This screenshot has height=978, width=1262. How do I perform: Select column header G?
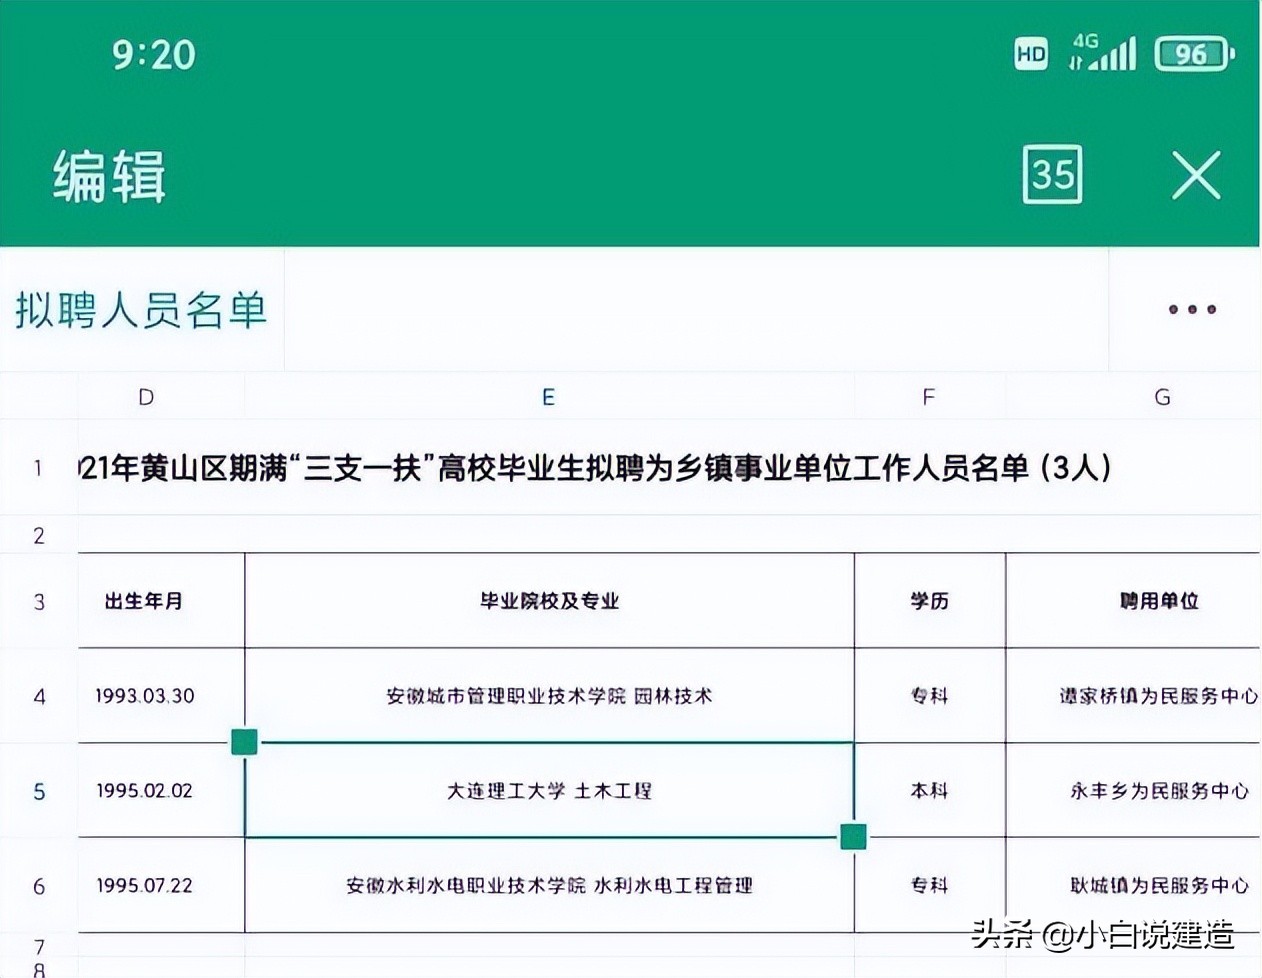coord(1162,396)
